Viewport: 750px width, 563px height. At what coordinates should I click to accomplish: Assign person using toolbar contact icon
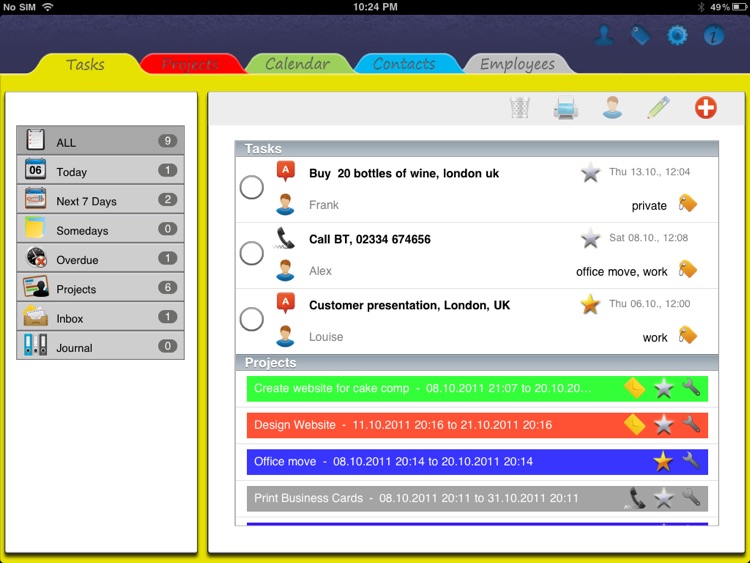(612, 108)
